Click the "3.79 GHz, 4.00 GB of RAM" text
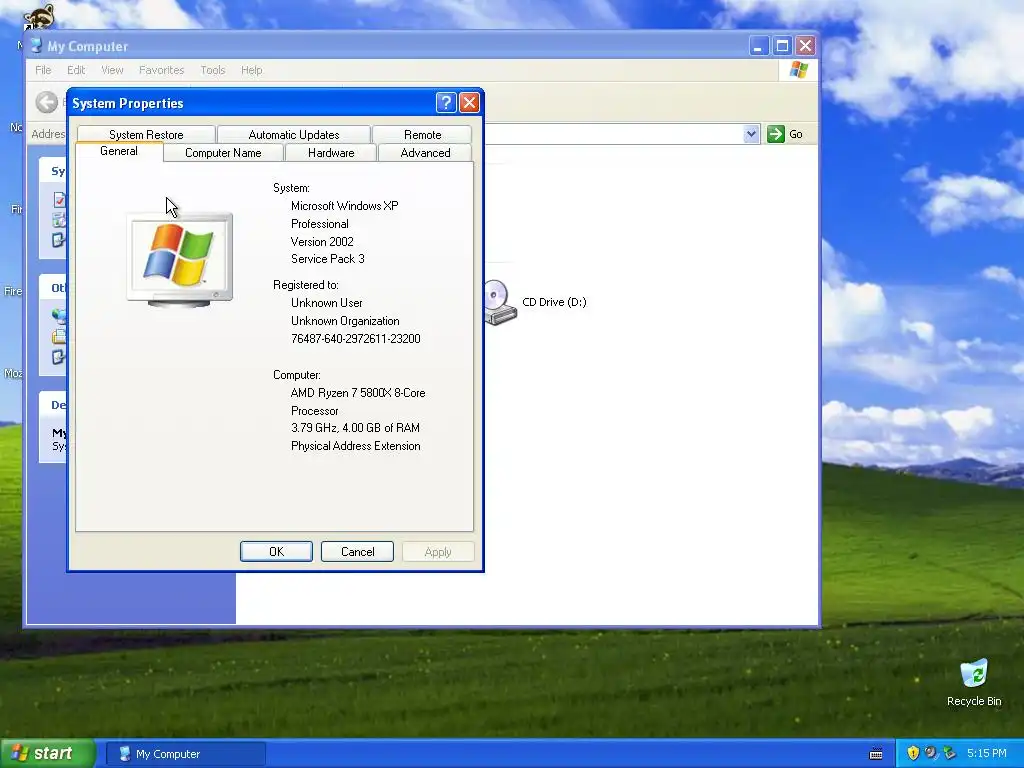1024x768 pixels. click(355, 428)
